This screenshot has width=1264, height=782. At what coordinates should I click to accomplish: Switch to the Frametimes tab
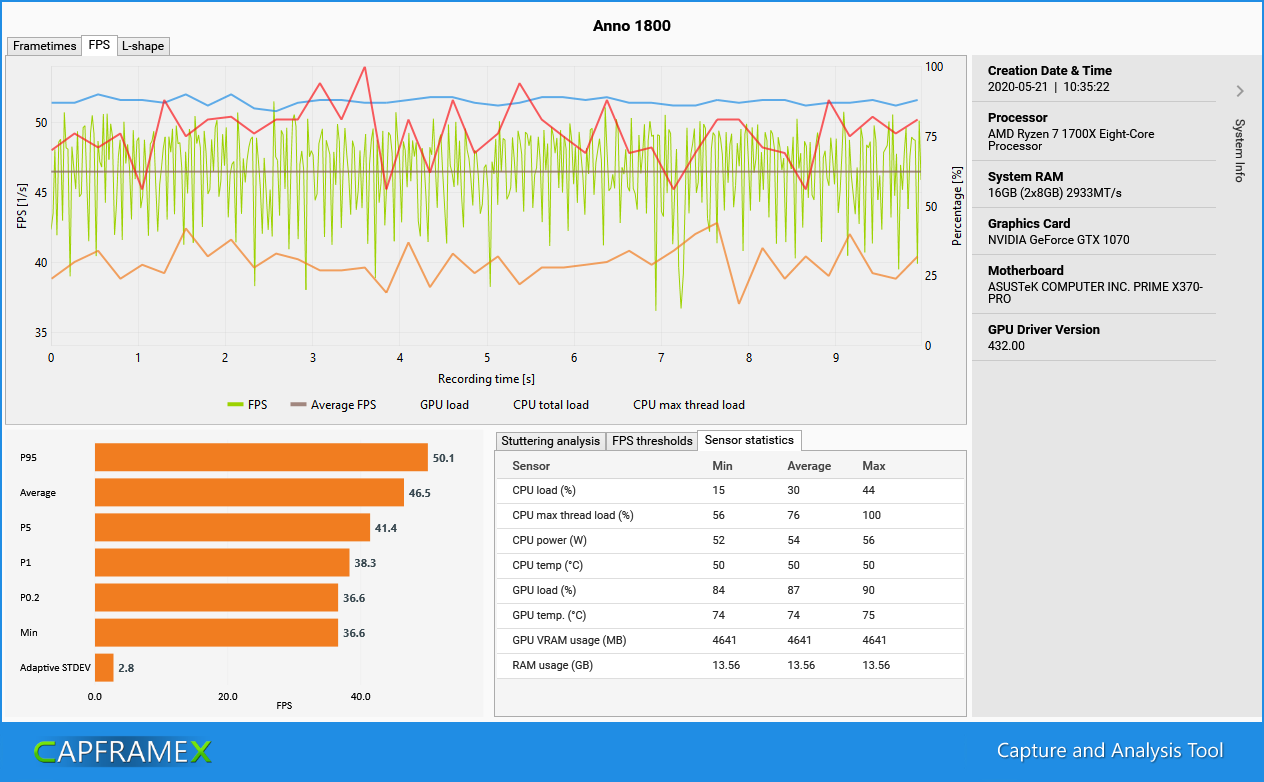coord(44,46)
